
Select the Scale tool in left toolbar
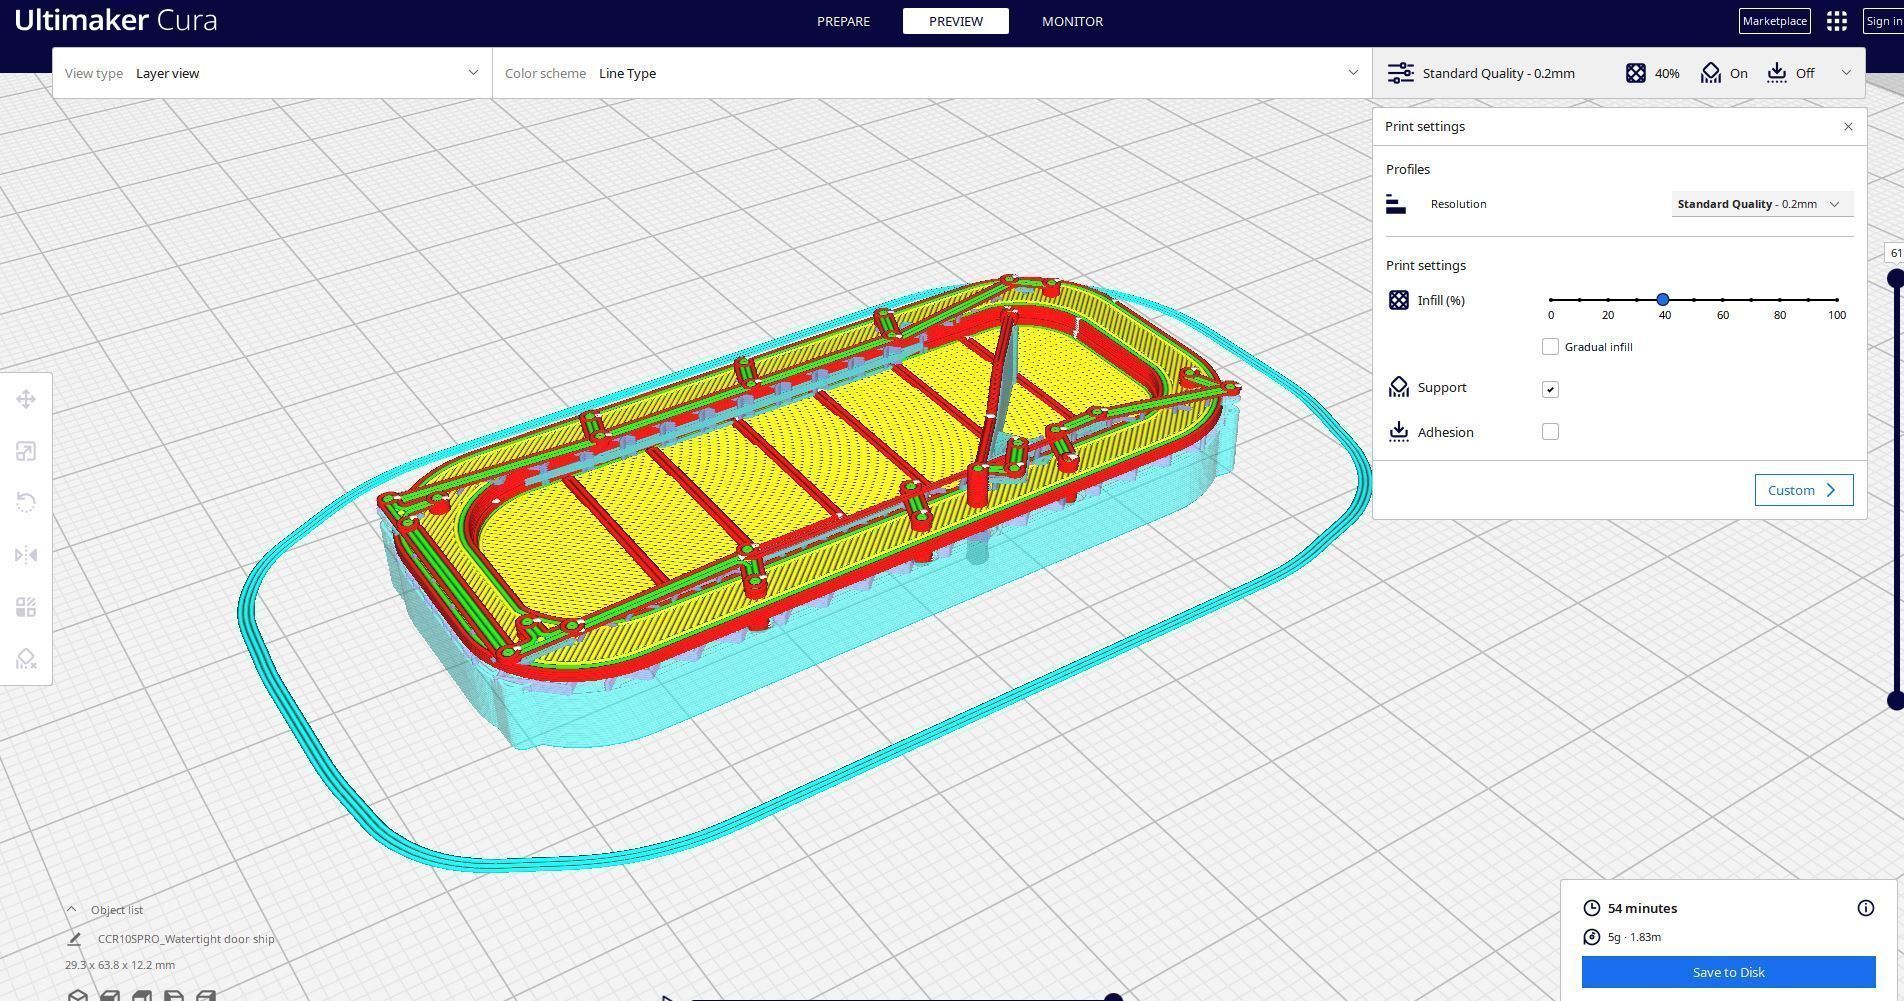pos(26,451)
